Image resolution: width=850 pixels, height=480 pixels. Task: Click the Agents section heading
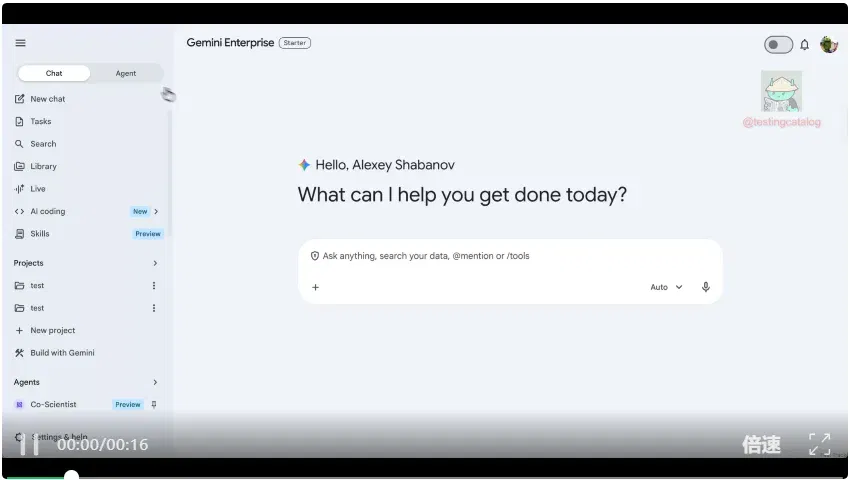click(x=27, y=382)
